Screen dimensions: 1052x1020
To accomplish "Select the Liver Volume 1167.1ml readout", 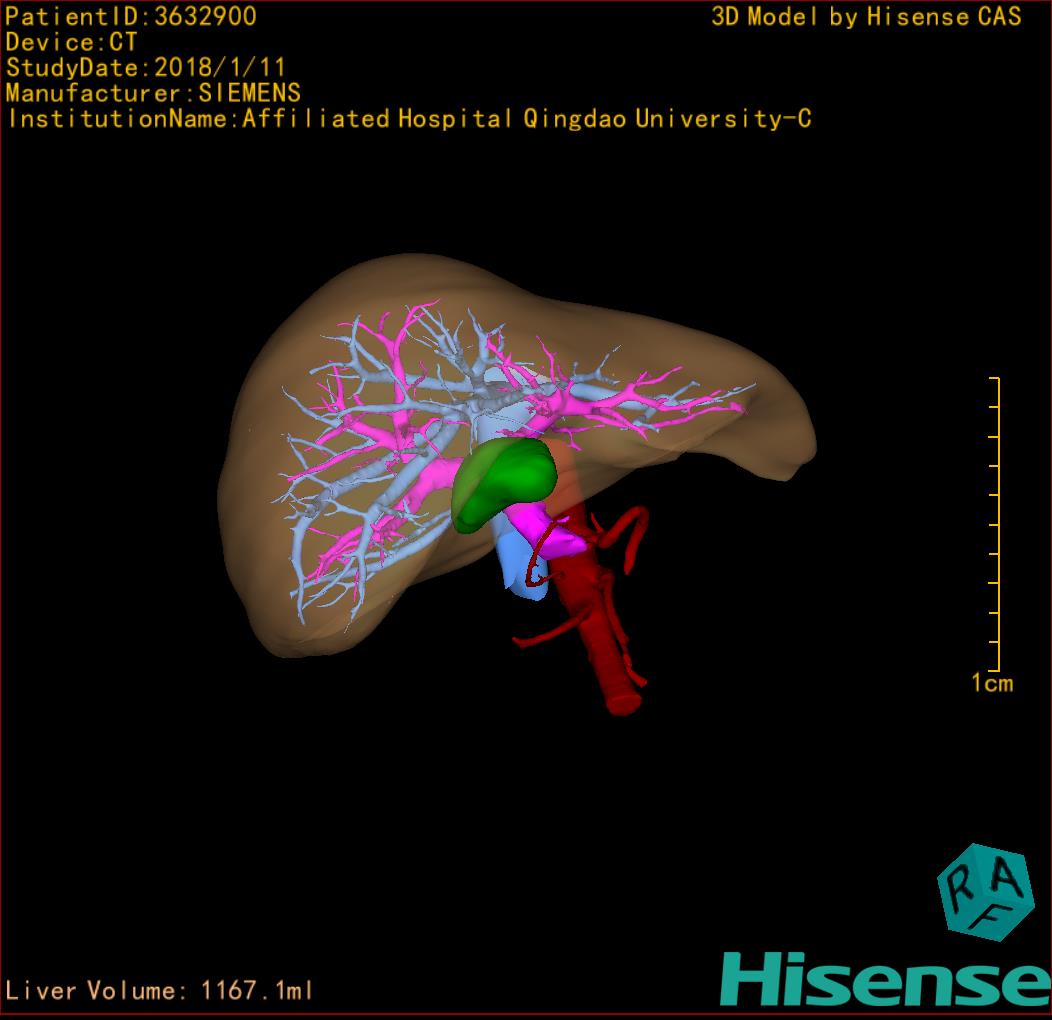I will coord(160,991).
